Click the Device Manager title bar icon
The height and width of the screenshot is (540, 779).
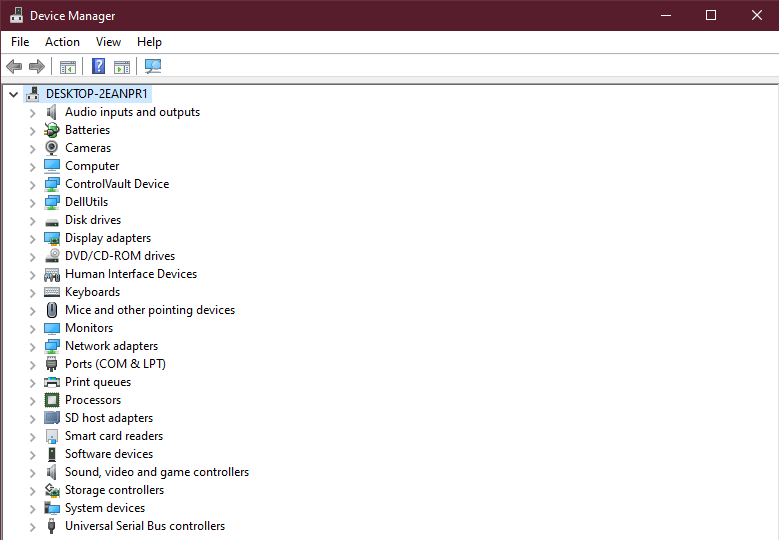click(x=16, y=15)
